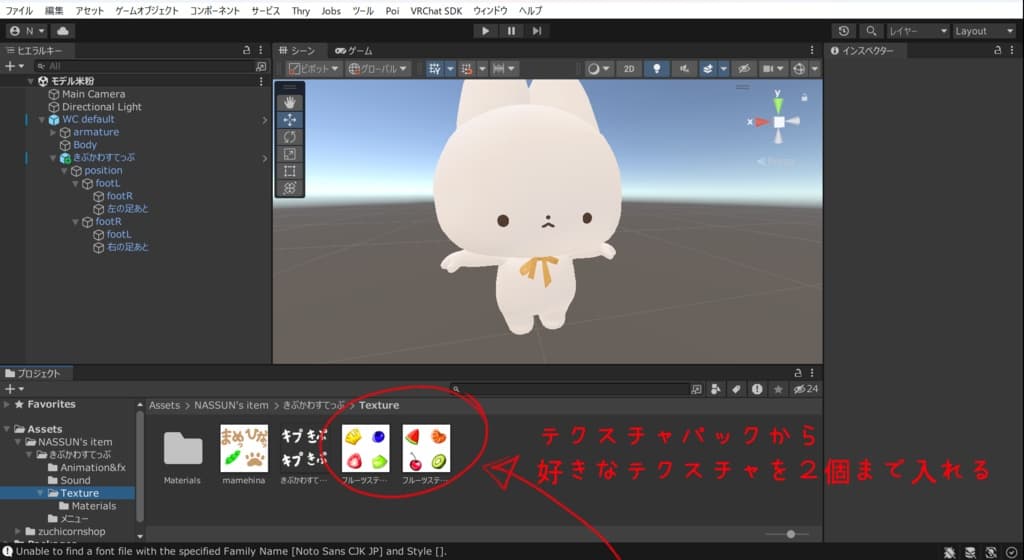The width and height of the screenshot is (1024, 560).
Task: Select the Hand tool in scene toolbar
Action: pos(290,102)
